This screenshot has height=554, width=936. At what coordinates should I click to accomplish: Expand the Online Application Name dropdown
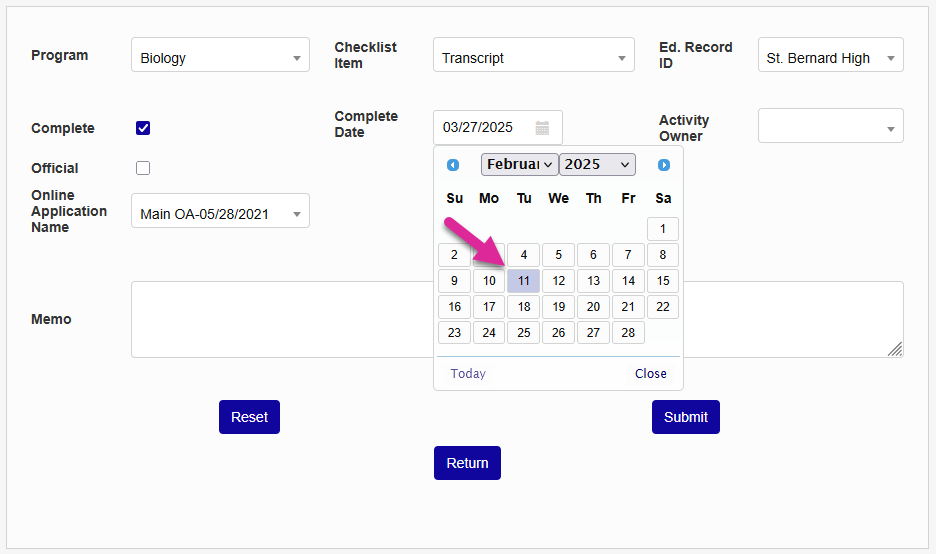[220, 212]
